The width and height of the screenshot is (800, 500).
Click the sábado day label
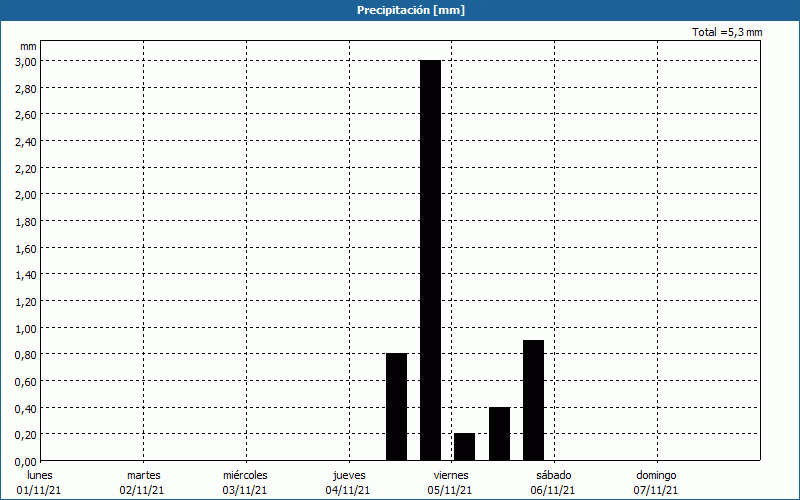pyautogui.click(x=554, y=475)
